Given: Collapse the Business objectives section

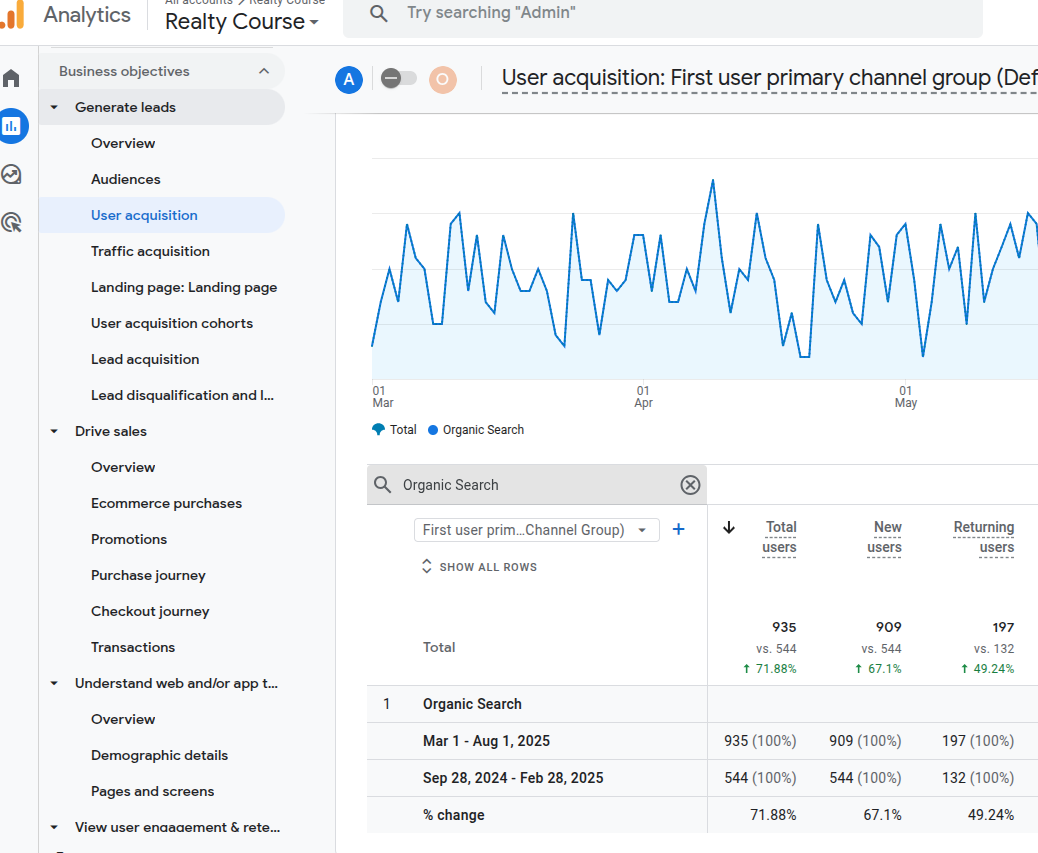Looking at the screenshot, I should (x=264, y=71).
